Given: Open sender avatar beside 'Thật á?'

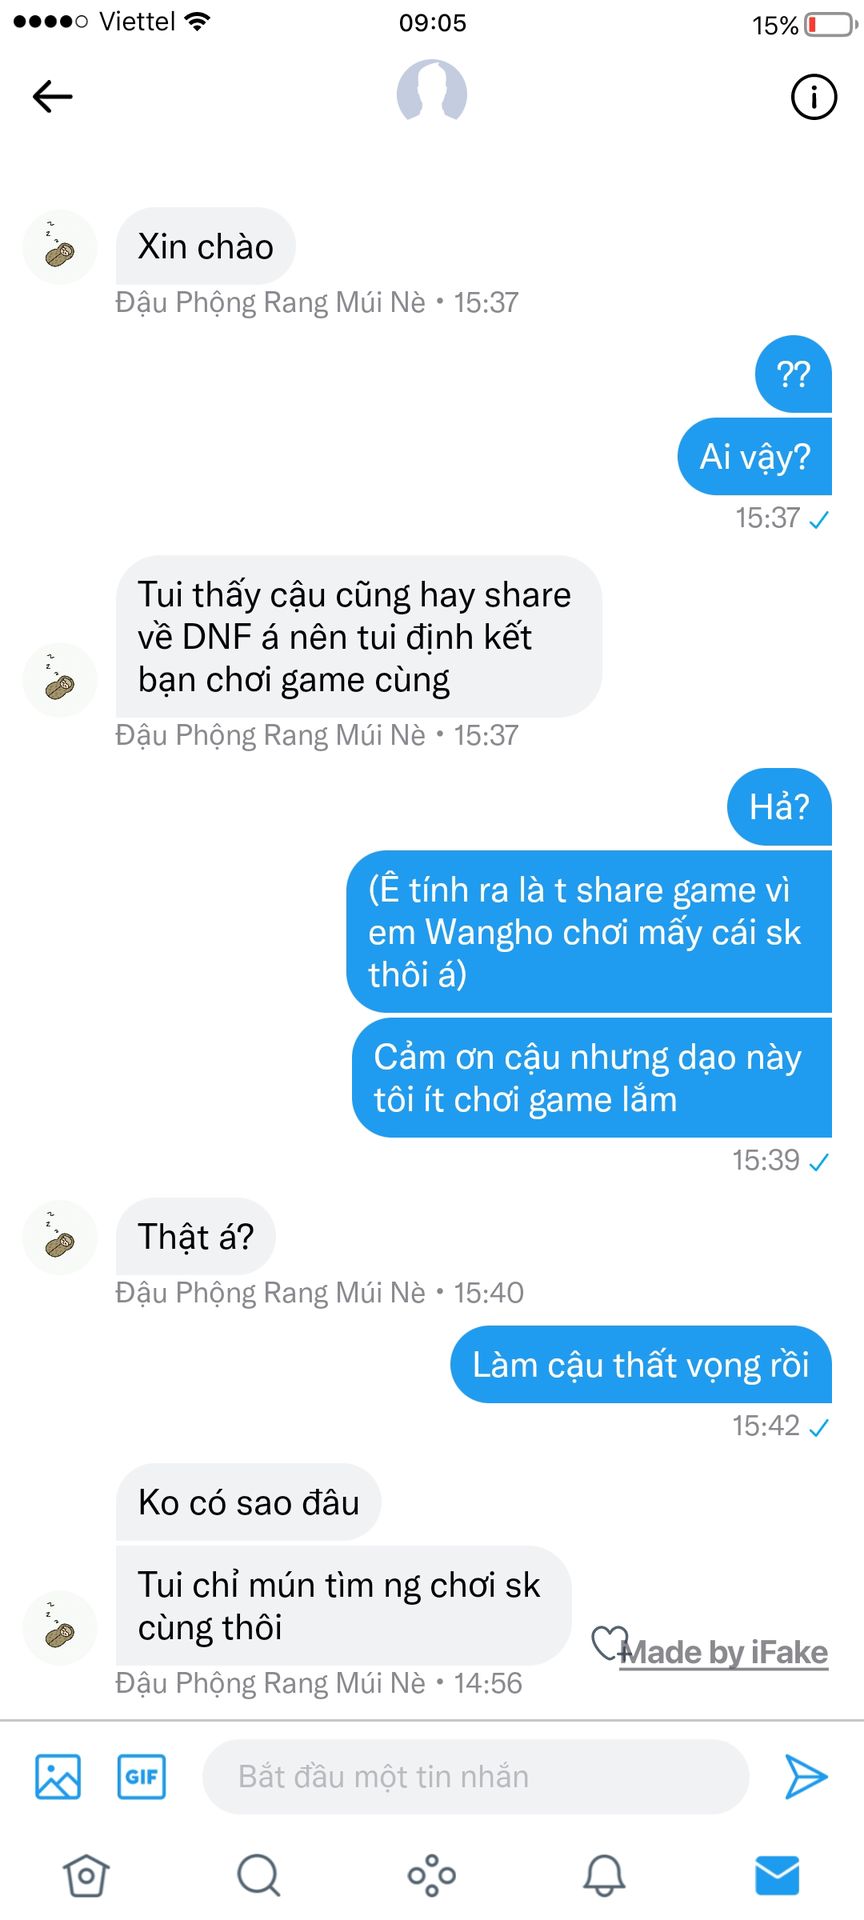Looking at the screenshot, I should tap(60, 1237).
